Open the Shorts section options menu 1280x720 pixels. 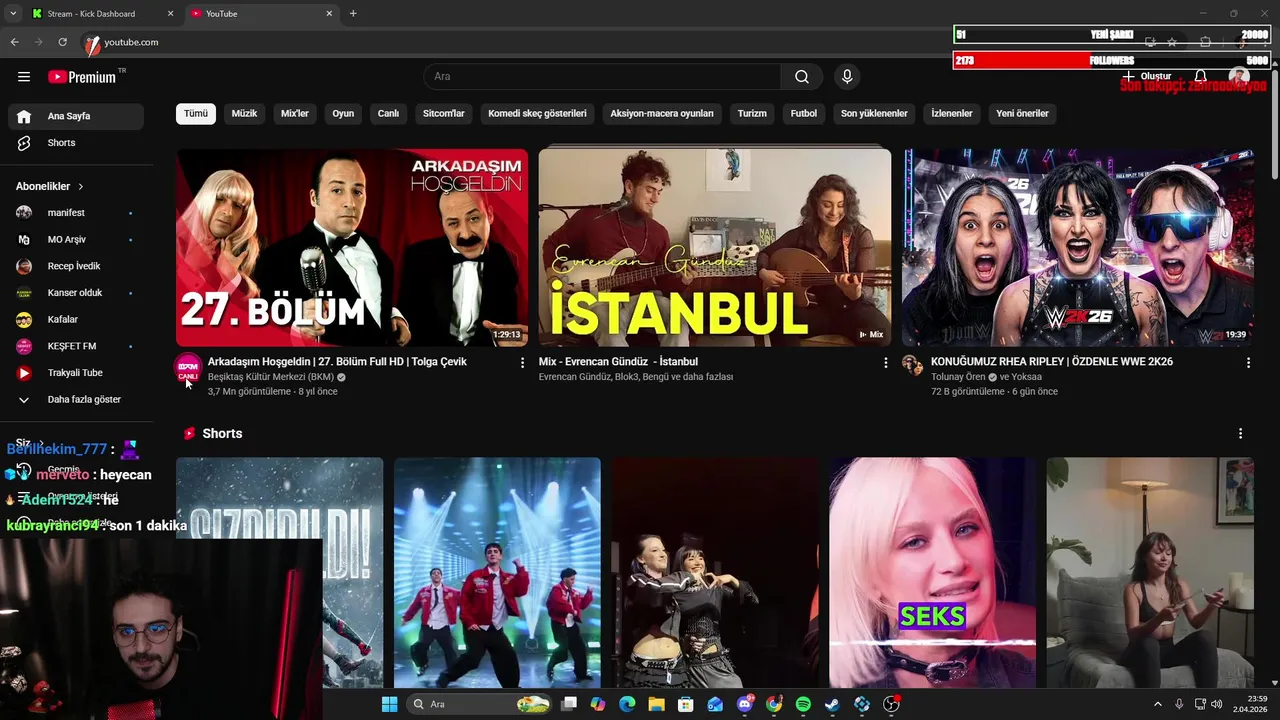point(1240,434)
